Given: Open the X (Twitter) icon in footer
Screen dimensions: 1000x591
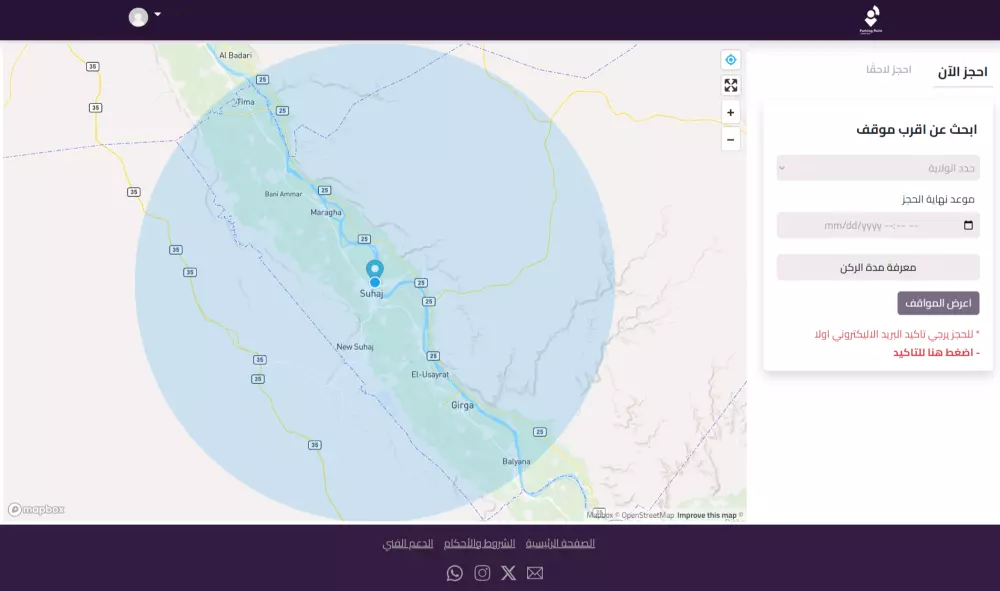Looking at the screenshot, I should click(x=508, y=573).
